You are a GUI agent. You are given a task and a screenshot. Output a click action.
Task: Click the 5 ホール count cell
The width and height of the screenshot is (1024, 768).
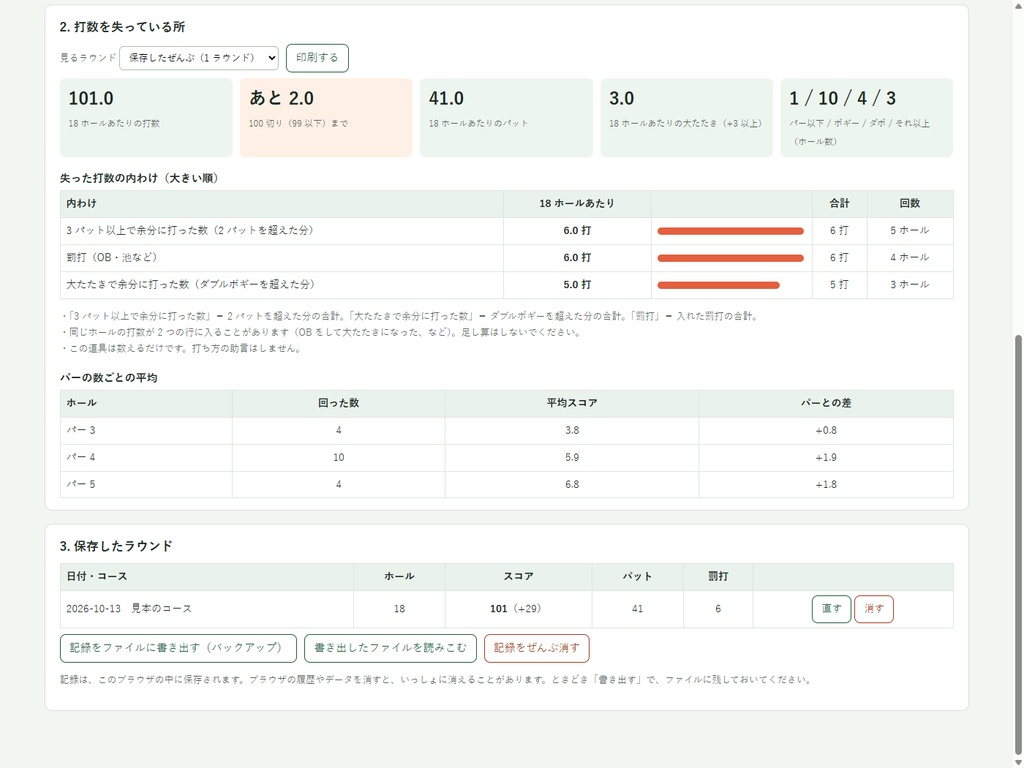click(x=910, y=231)
